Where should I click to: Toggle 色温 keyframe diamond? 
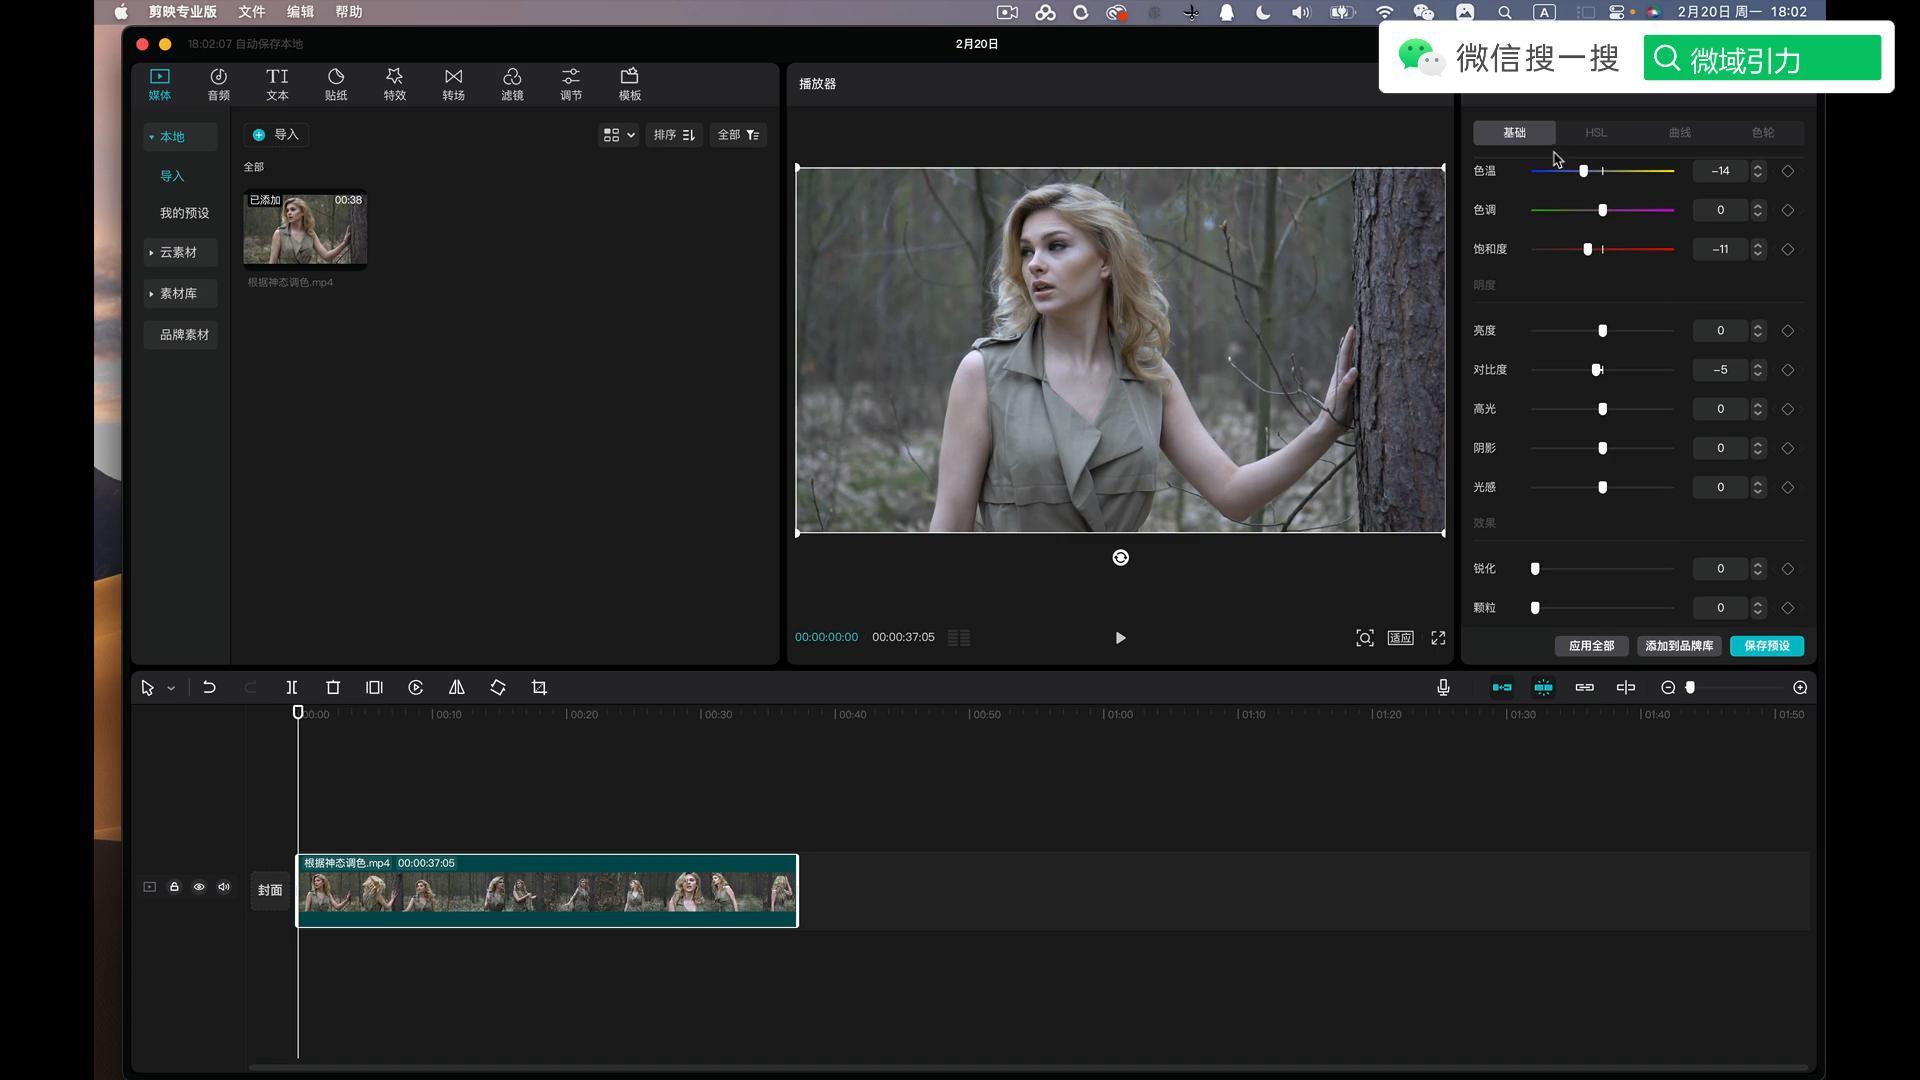[x=1788, y=171]
